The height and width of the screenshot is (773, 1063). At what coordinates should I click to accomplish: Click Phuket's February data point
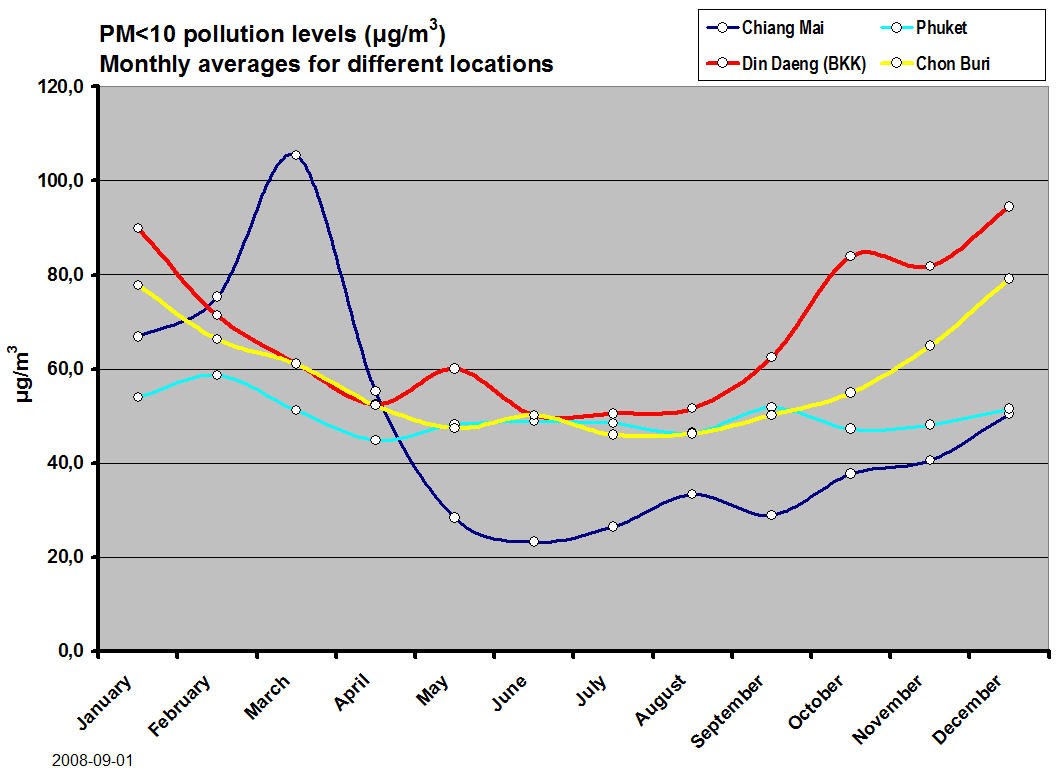[x=216, y=375]
